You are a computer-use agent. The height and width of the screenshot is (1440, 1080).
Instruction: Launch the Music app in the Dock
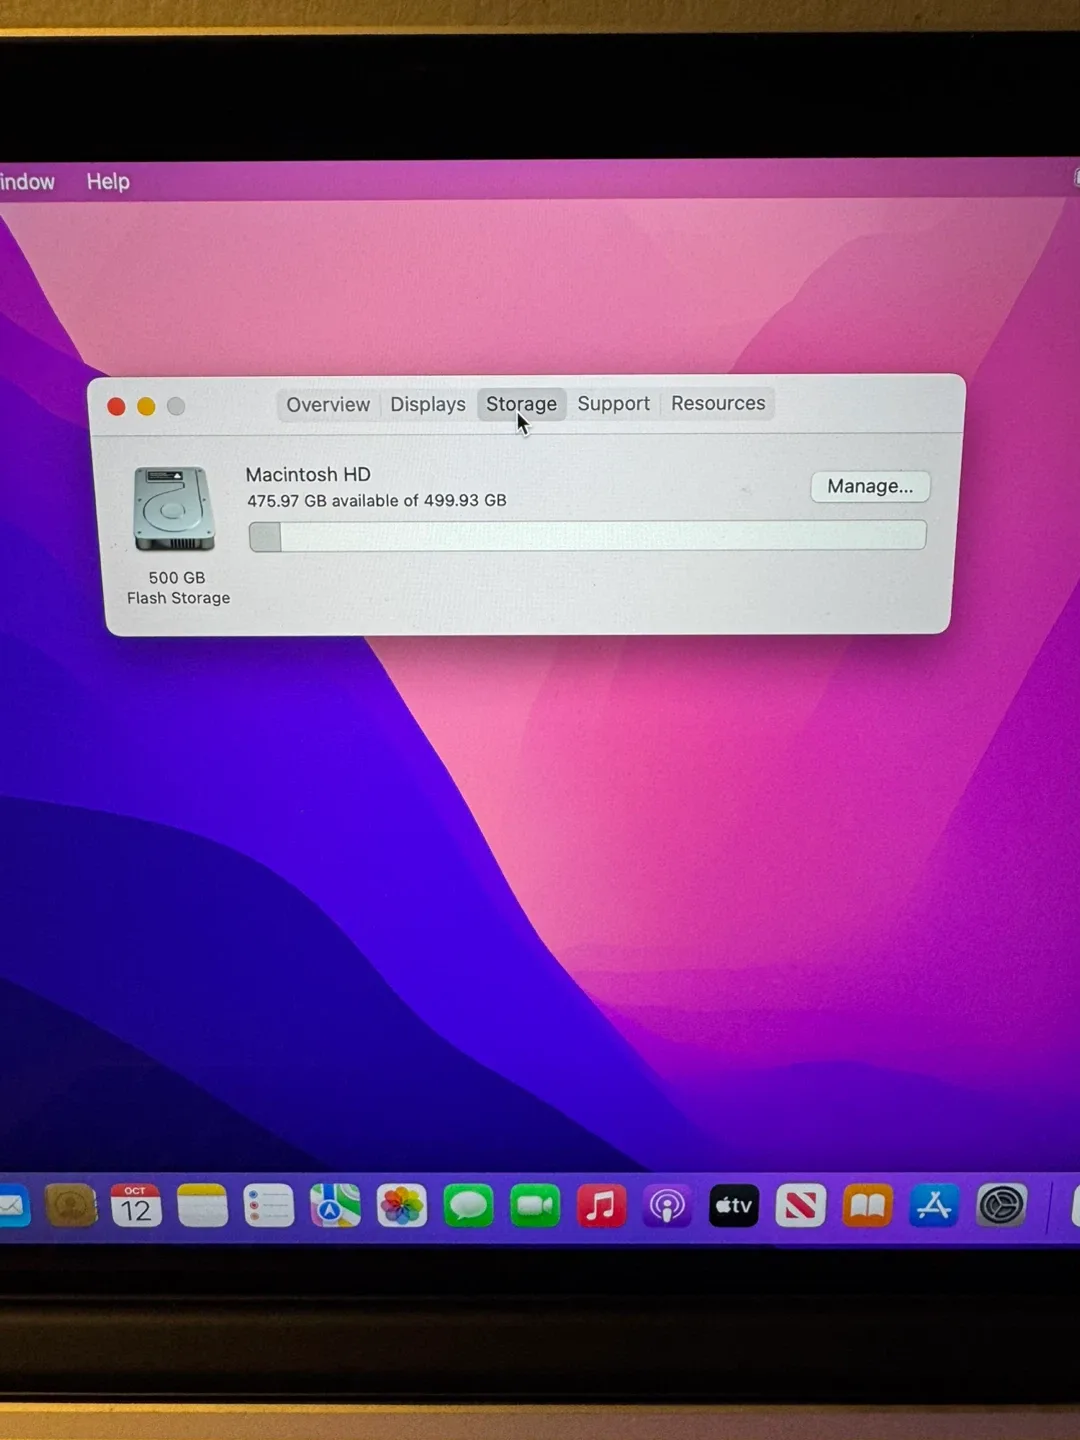[601, 1206]
